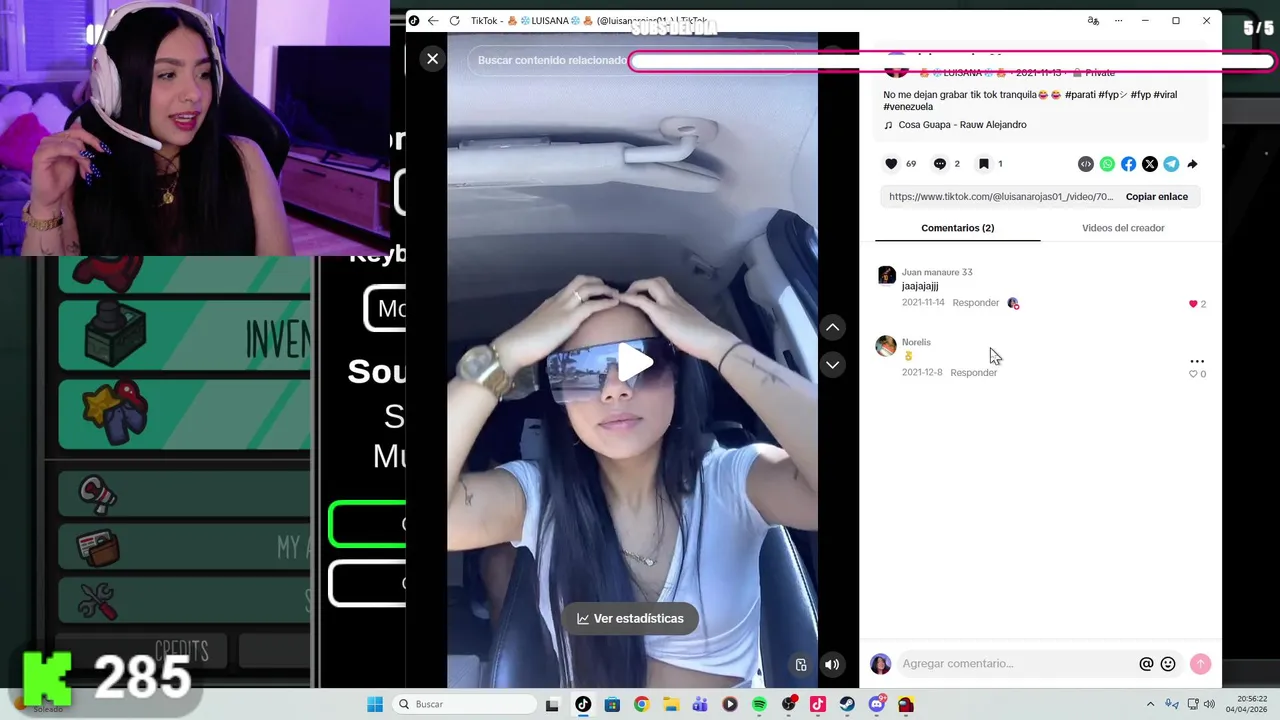Like the Norelis comment heart

pos(1193,374)
